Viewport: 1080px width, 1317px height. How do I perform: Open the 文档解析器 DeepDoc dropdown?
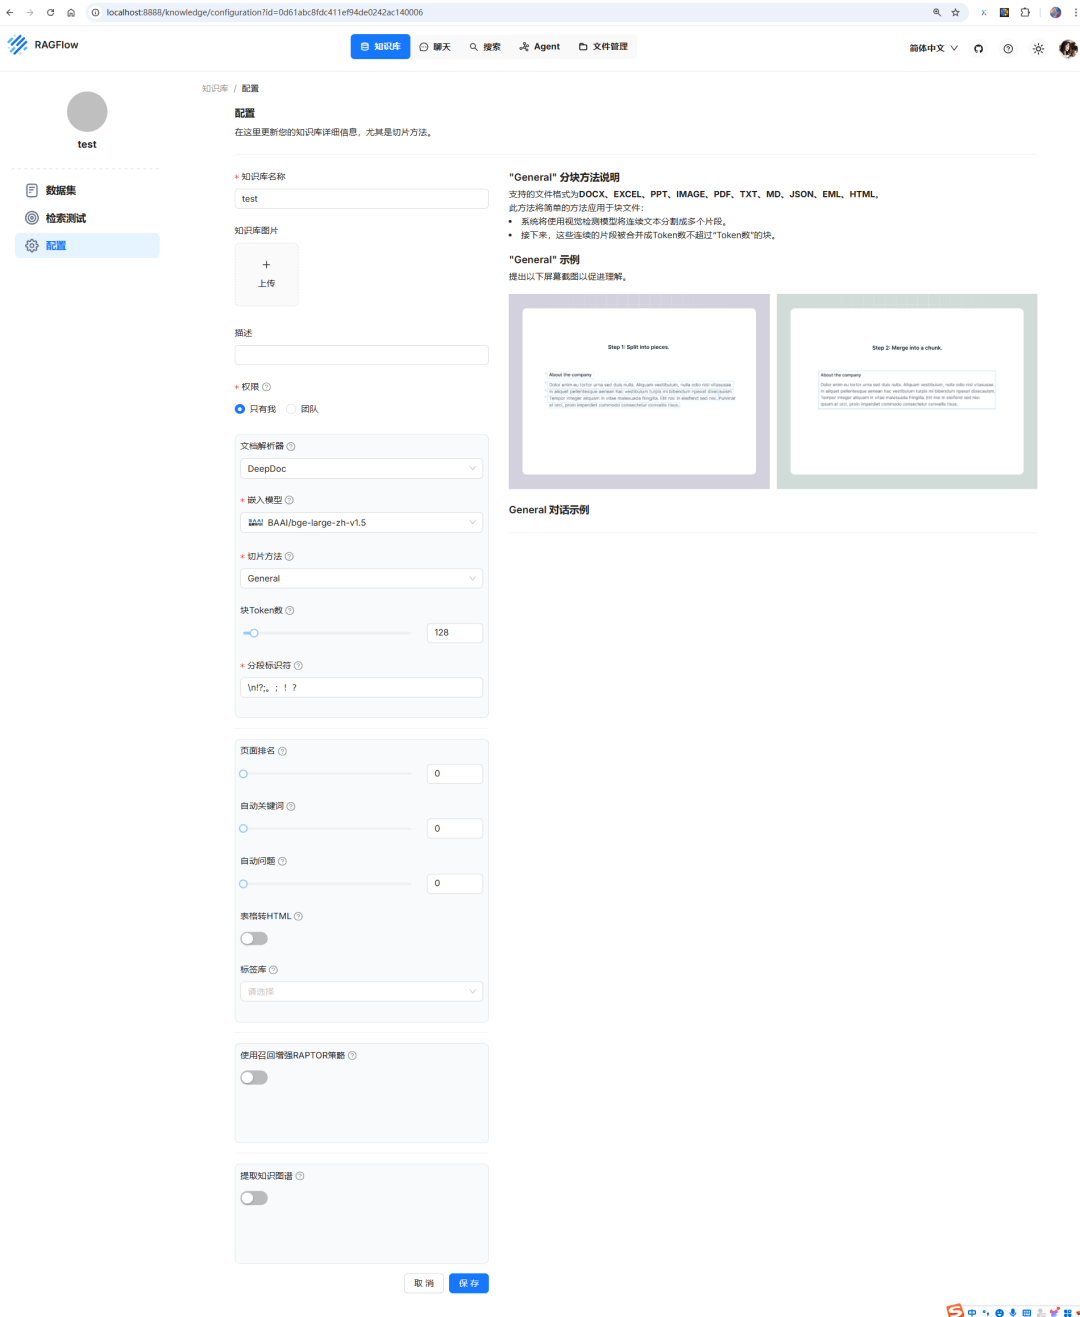(361, 469)
